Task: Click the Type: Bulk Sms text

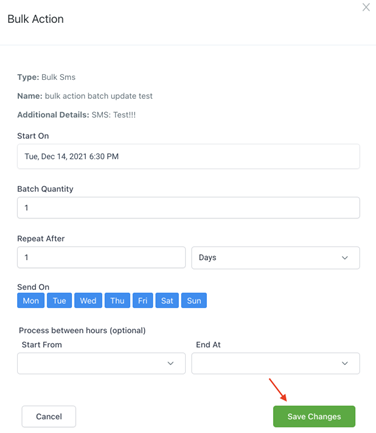Action: [46, 77]
